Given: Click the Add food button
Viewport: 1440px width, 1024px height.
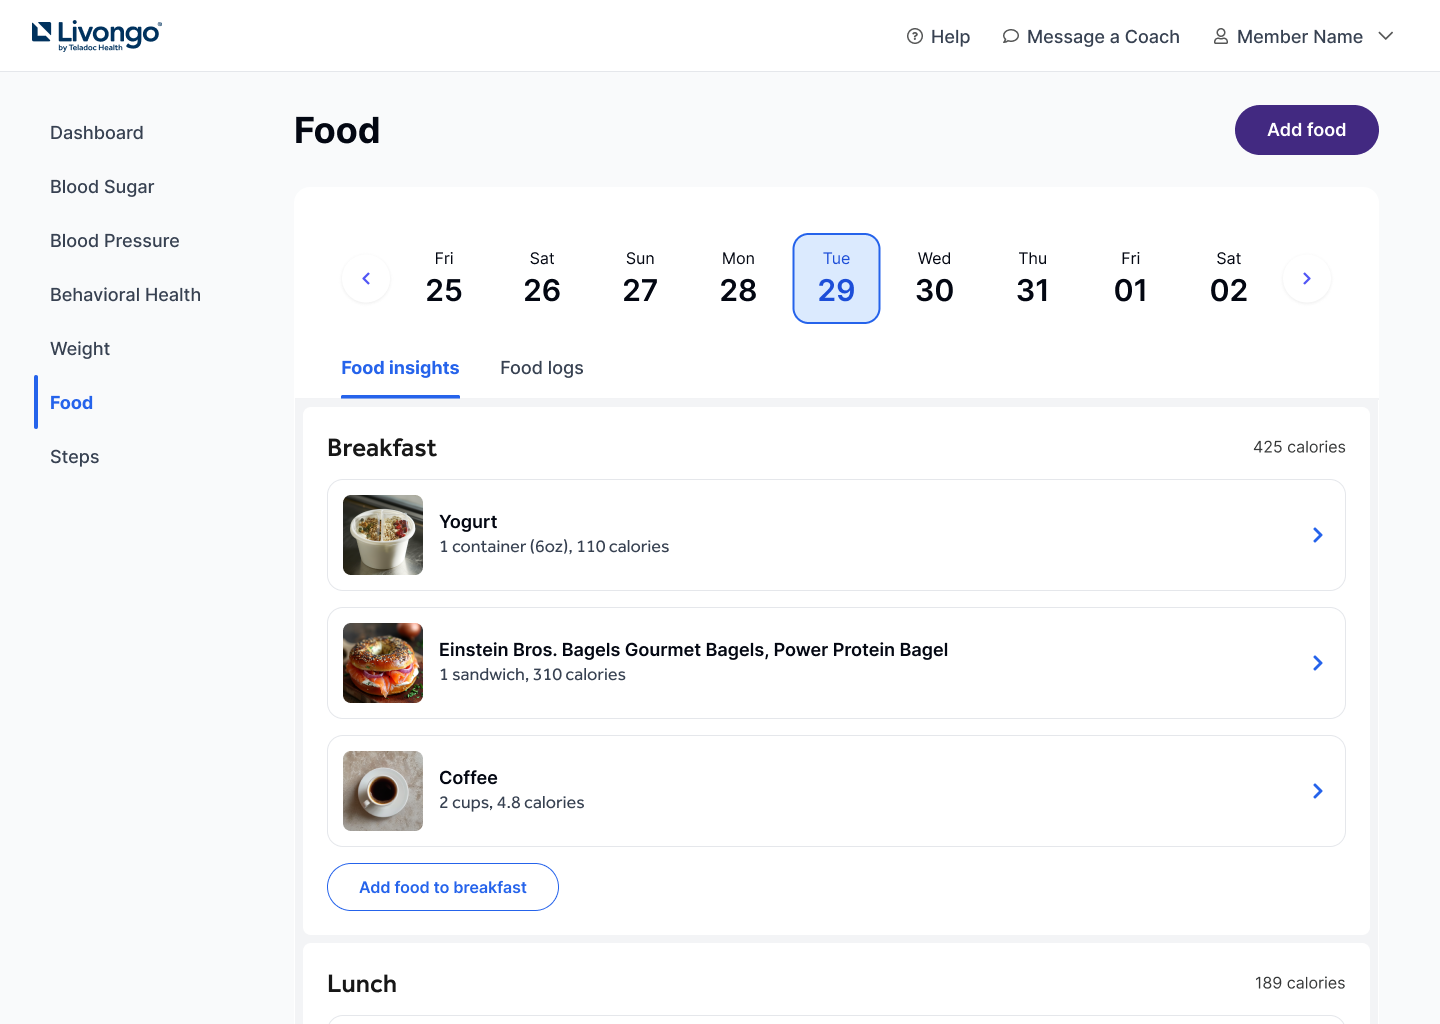Looking at the screenshot, I should (x=1306, y=130).
